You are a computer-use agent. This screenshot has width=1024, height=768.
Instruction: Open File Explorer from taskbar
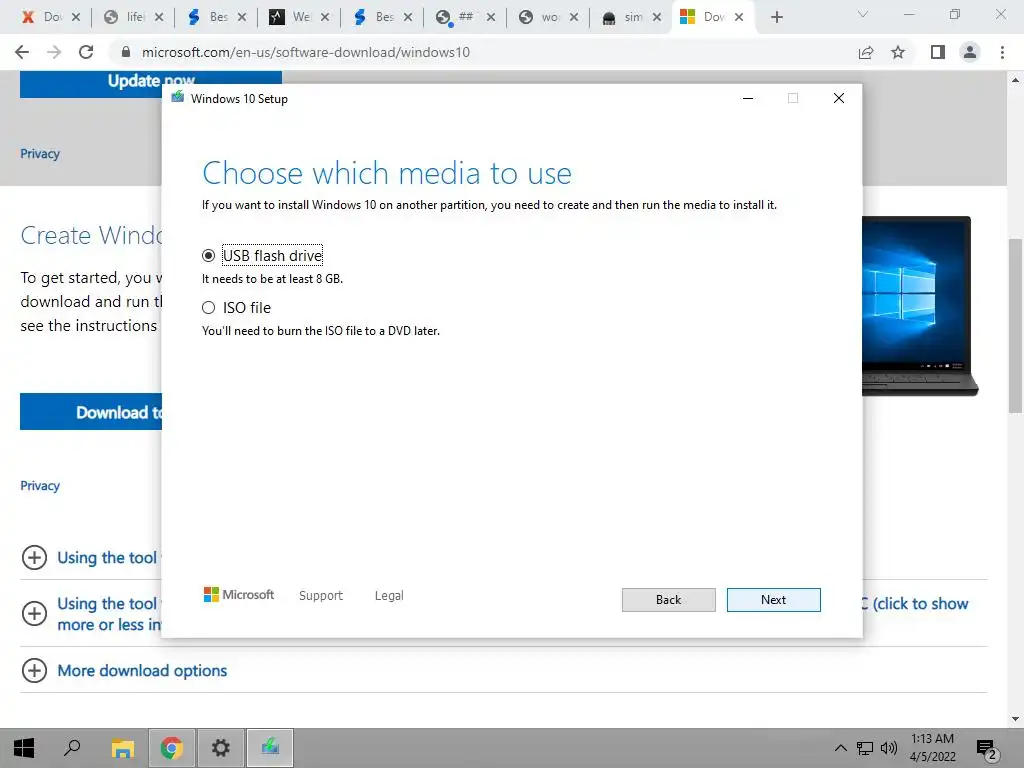122,748
